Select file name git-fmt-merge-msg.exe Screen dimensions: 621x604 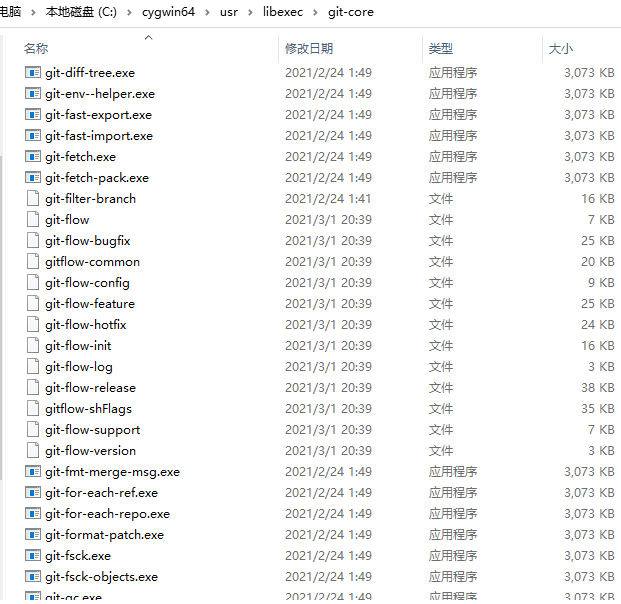click(x=112, y=472)
